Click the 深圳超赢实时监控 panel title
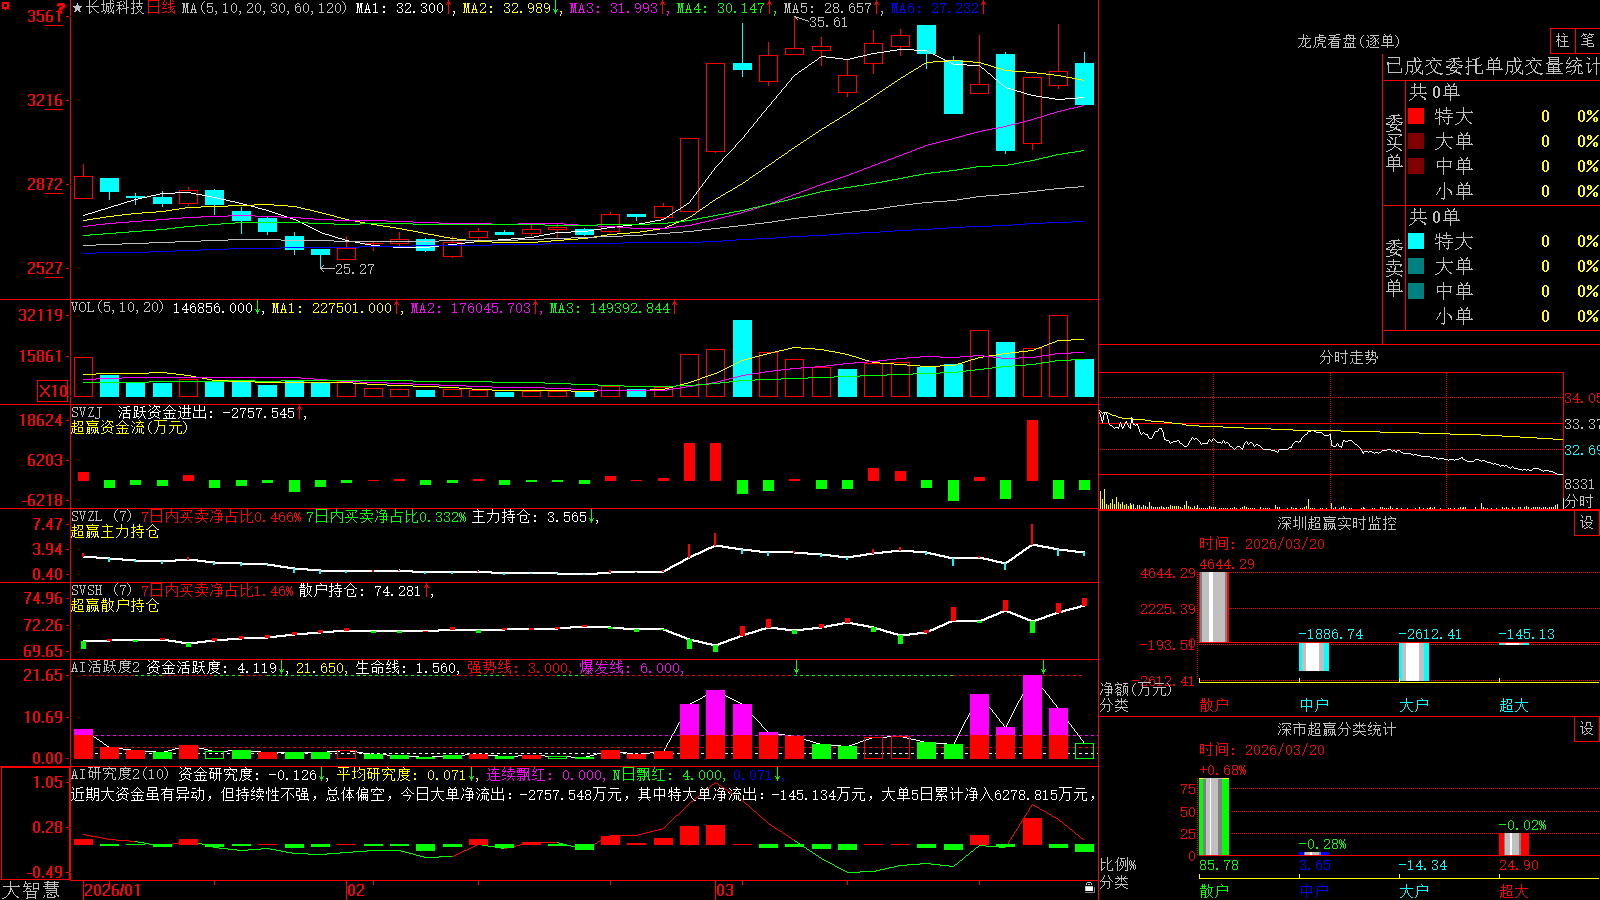Screen dimensions: 1600x900 pyautogui.click(x=1337, y=523)
